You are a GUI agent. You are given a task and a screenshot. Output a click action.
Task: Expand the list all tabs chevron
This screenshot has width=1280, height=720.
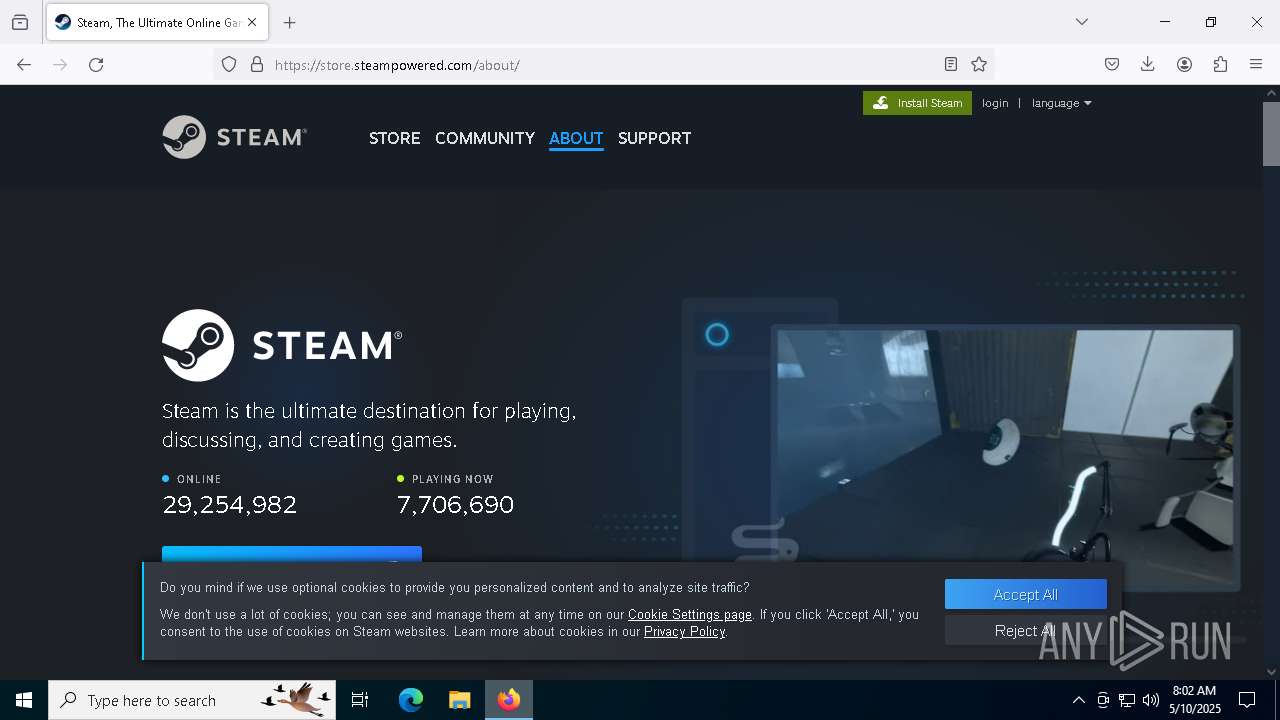pyautogui.click(x=1082, y=22)
